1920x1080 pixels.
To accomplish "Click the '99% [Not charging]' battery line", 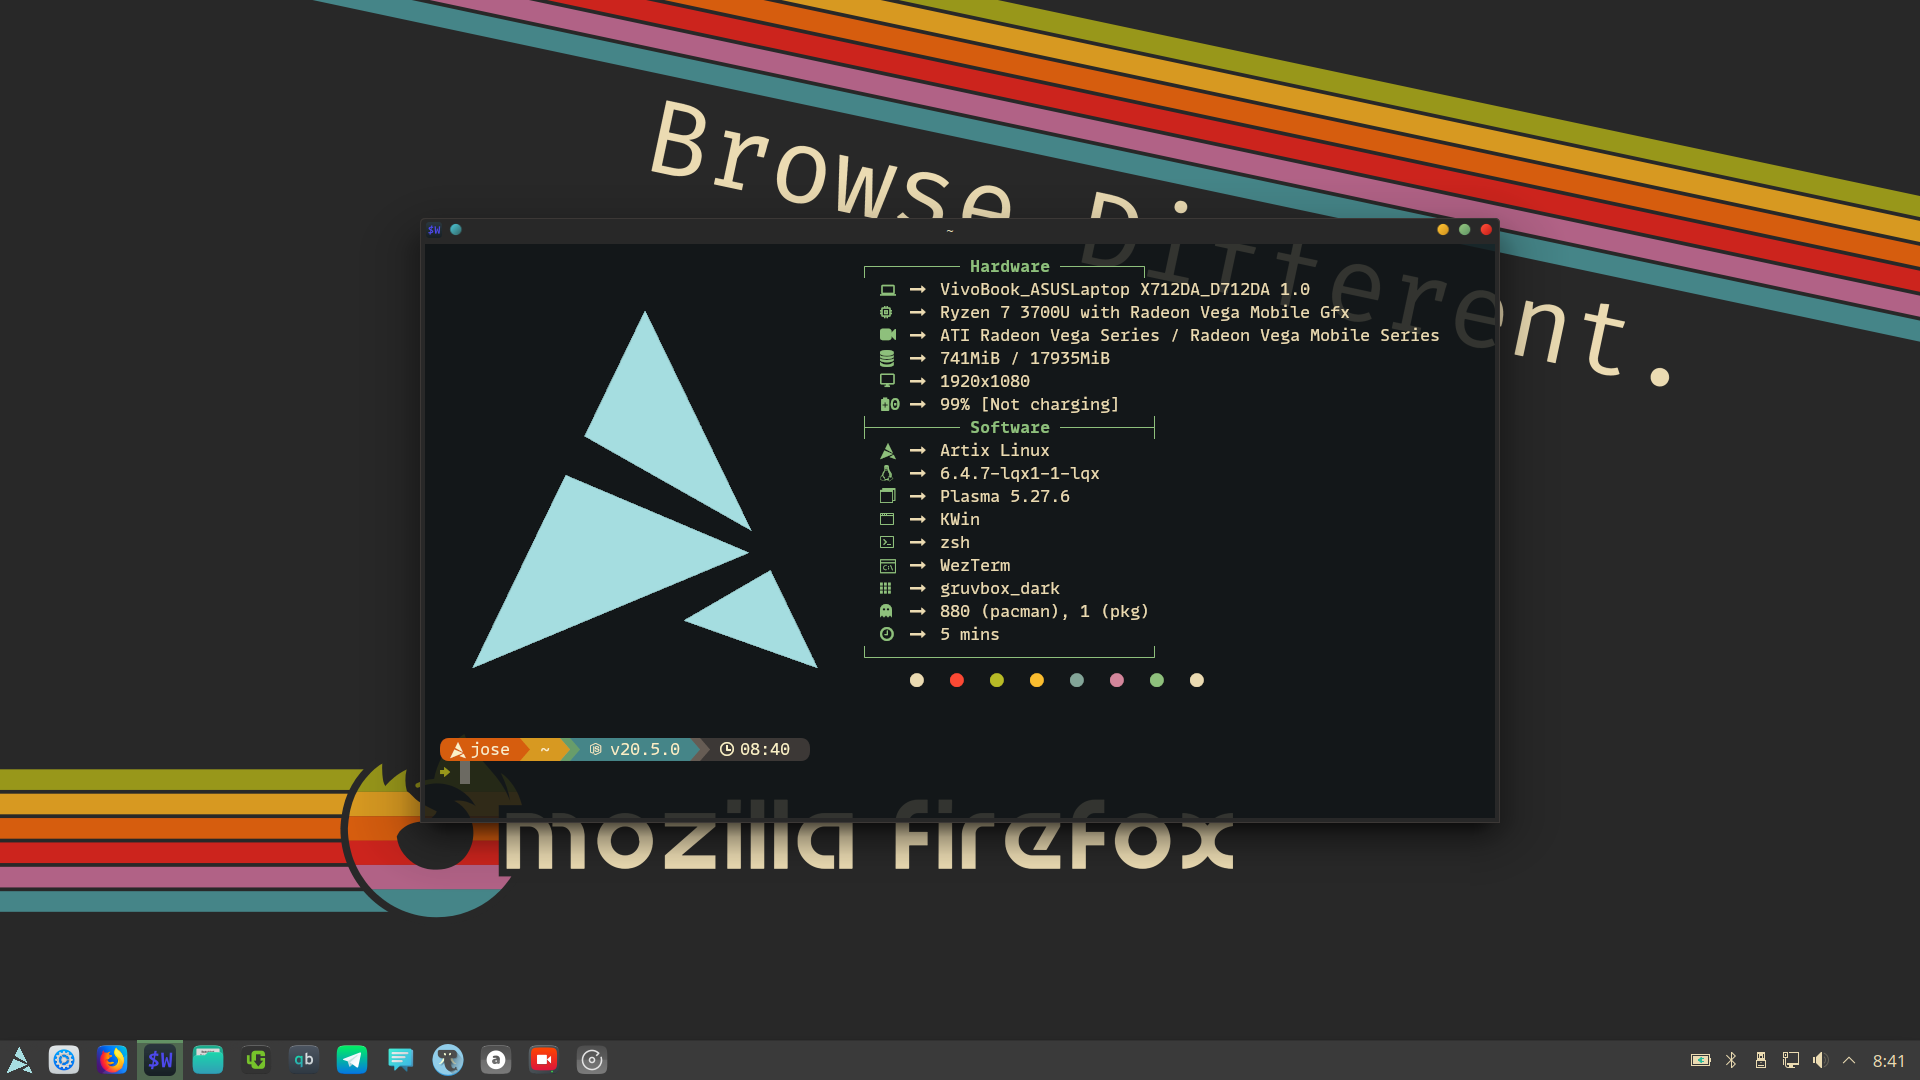I will (1030, 405).
